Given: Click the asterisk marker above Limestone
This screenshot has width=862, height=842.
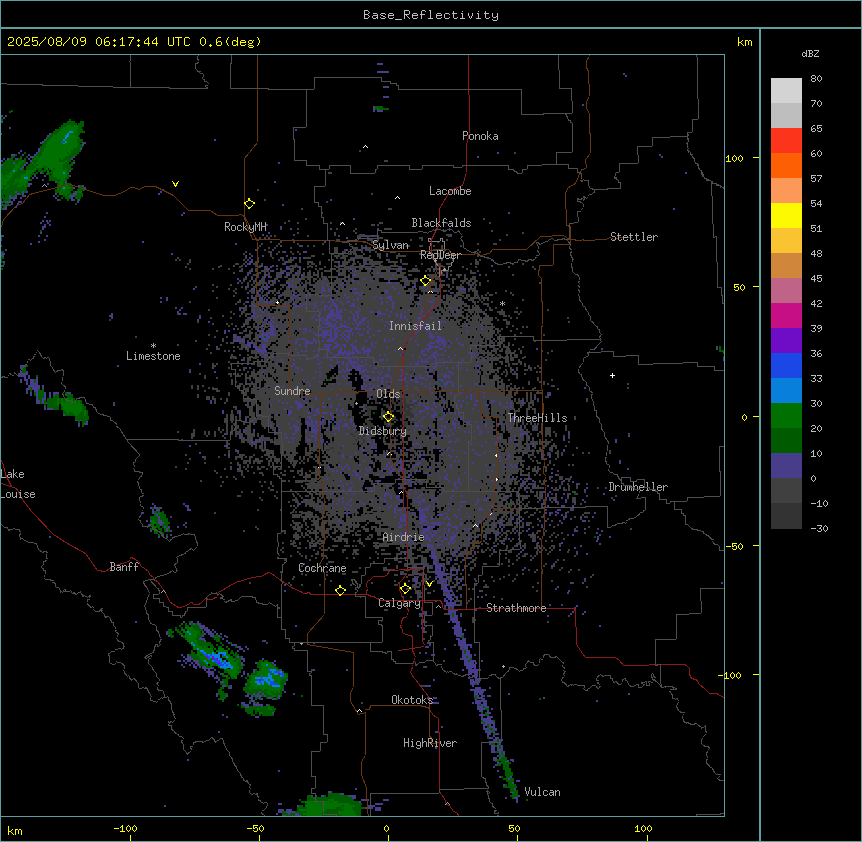Looking at the screenshot, I should [153, 346].
